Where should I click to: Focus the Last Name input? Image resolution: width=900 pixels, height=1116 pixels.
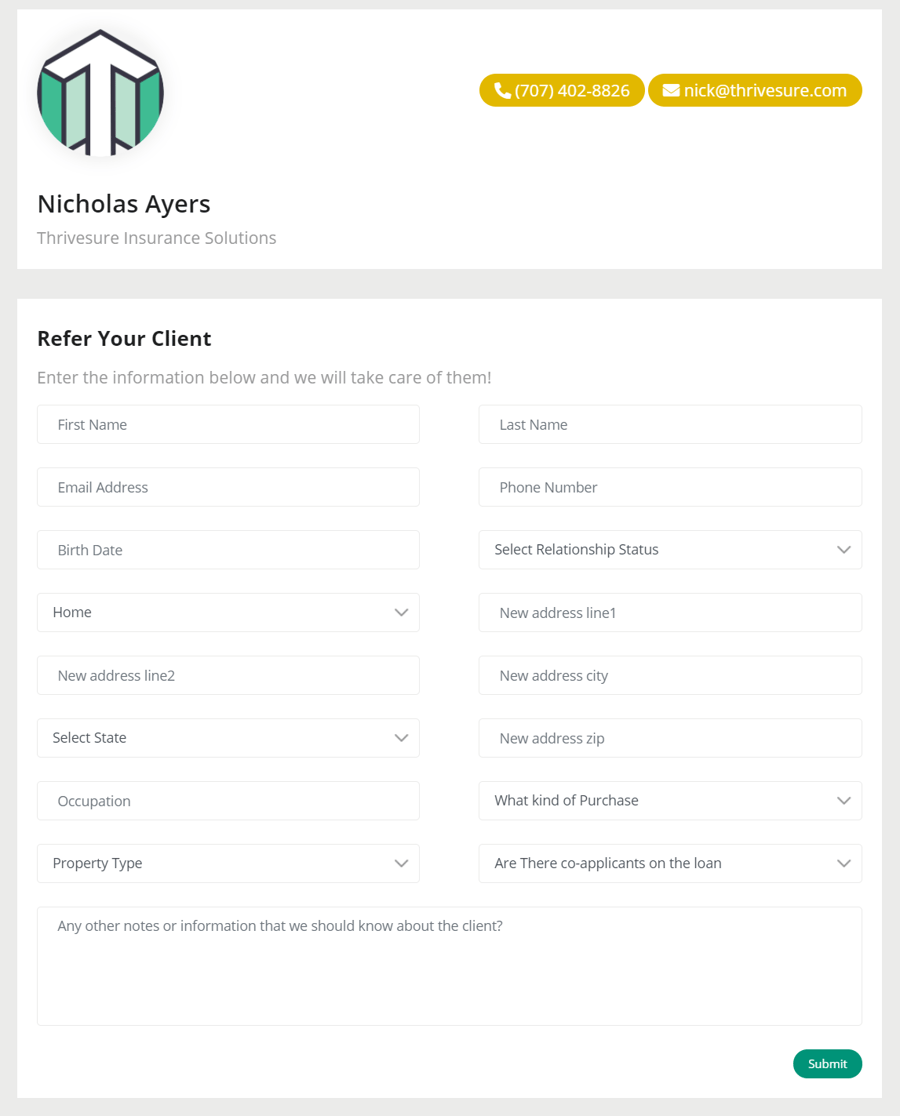[670, 425]
